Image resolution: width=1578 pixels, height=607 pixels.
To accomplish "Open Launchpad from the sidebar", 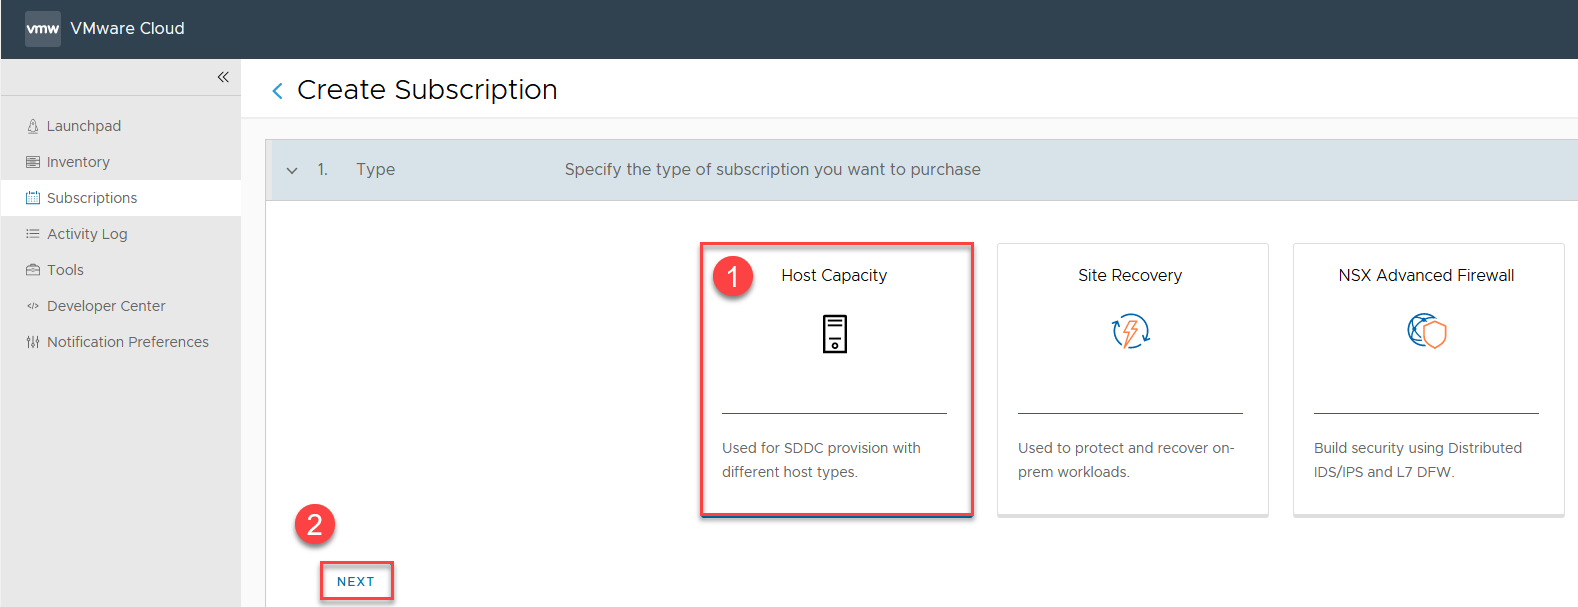I will 83,126.
